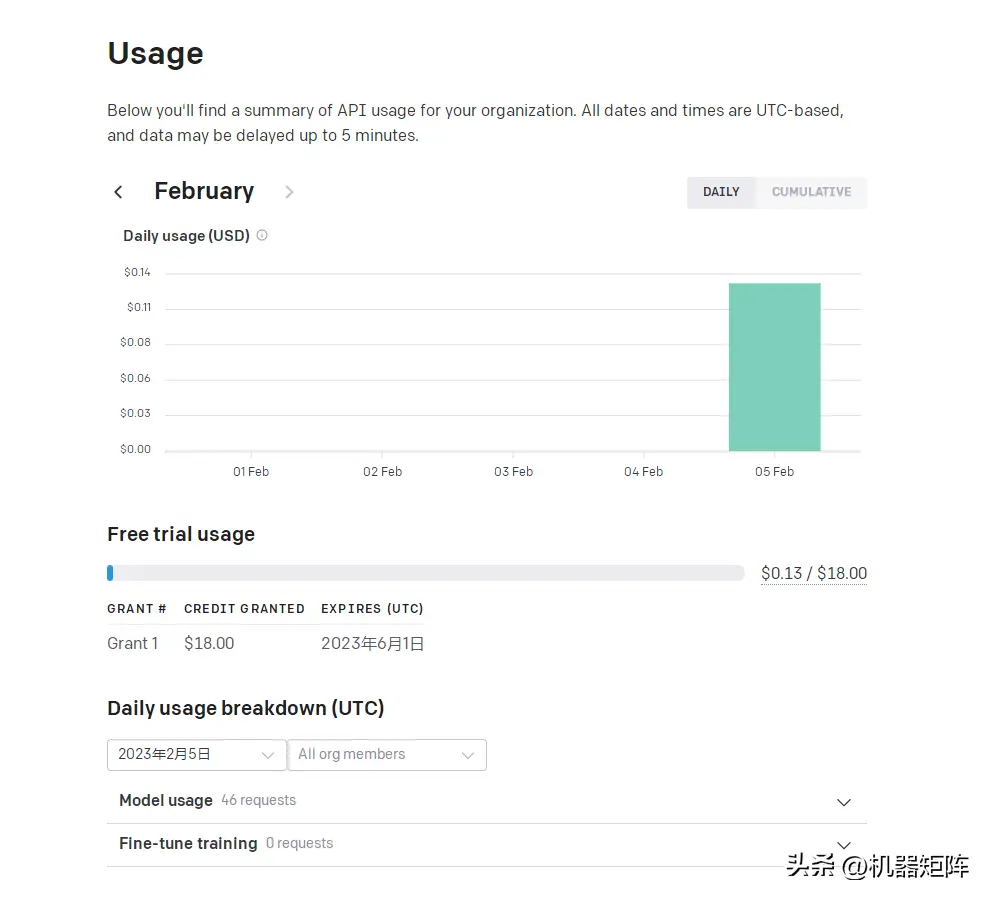Click the Fine-tune training label
The height and width of the screenshot is (900, 991).
188,844
